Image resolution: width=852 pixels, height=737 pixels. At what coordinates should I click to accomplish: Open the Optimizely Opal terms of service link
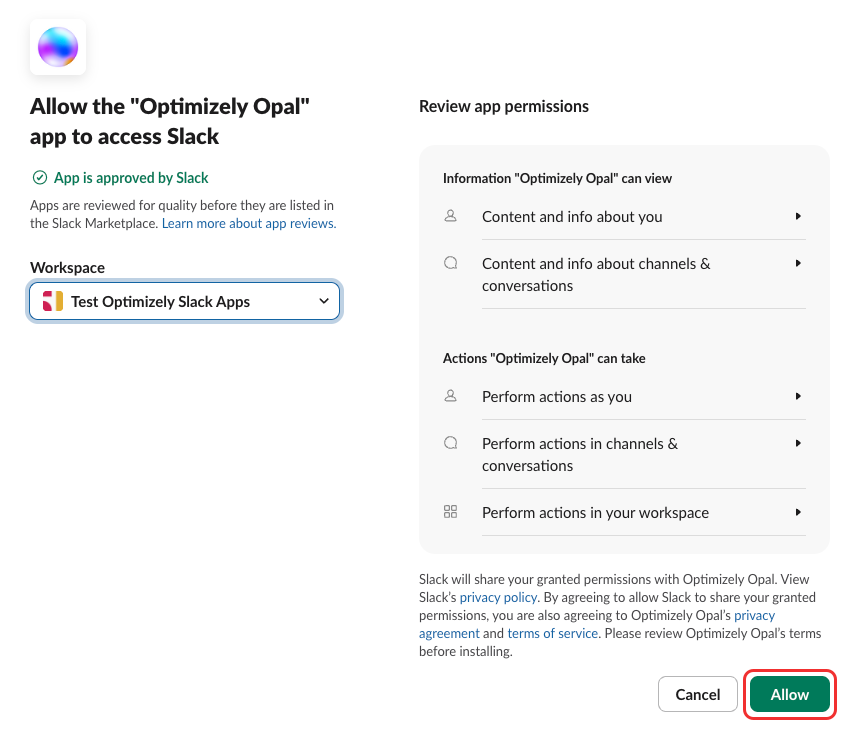pos(552,633)
